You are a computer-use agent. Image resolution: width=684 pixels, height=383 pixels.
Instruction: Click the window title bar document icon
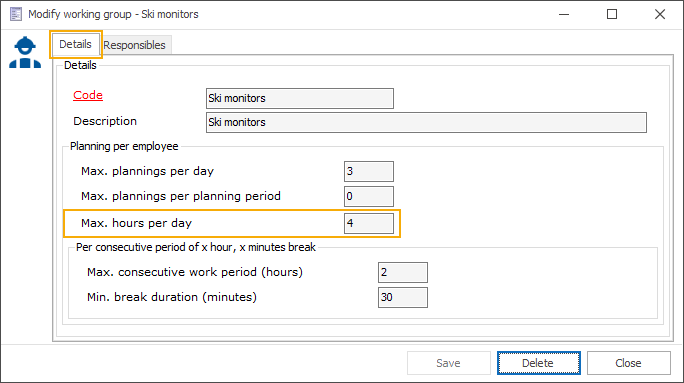[16, 14]
